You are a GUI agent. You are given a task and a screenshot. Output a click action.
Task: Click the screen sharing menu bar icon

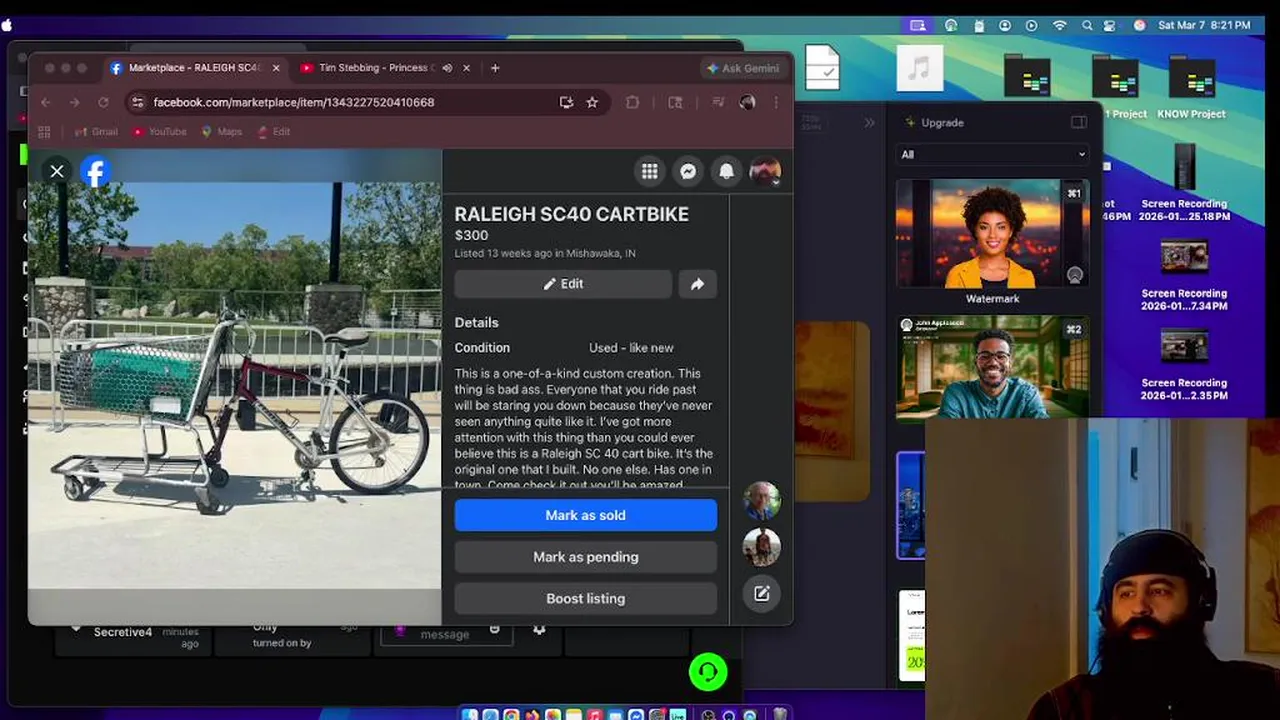(918, 25)
